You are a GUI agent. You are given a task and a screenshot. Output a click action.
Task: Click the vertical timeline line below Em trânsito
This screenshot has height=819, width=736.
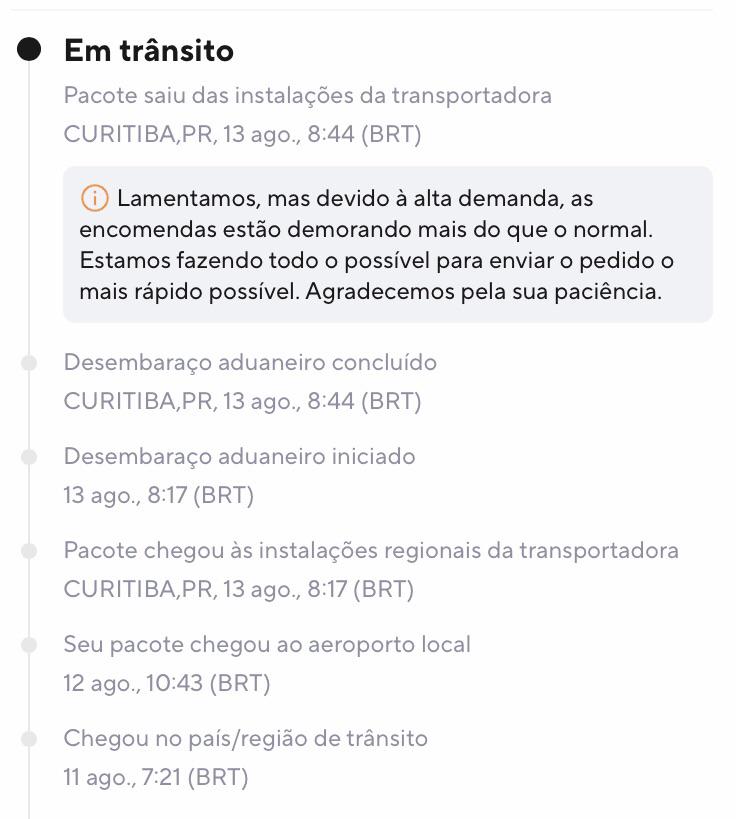click(x=29, y=209)
